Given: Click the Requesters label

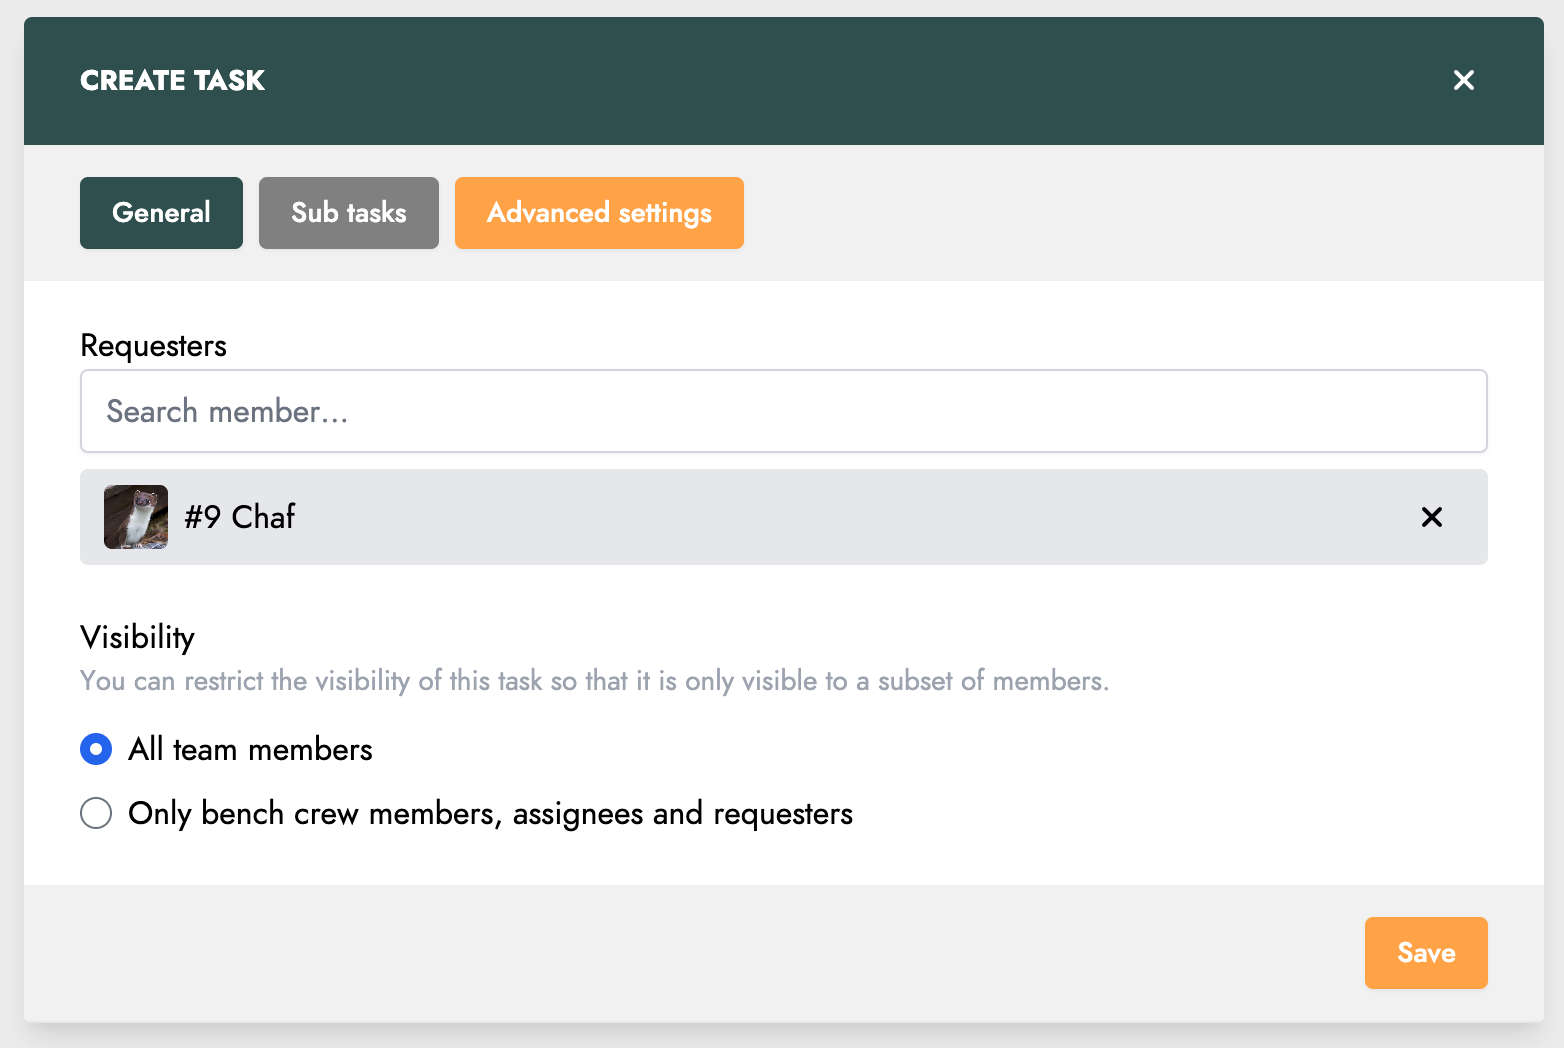Looking at the screenshot, I should tap(153, 346).
